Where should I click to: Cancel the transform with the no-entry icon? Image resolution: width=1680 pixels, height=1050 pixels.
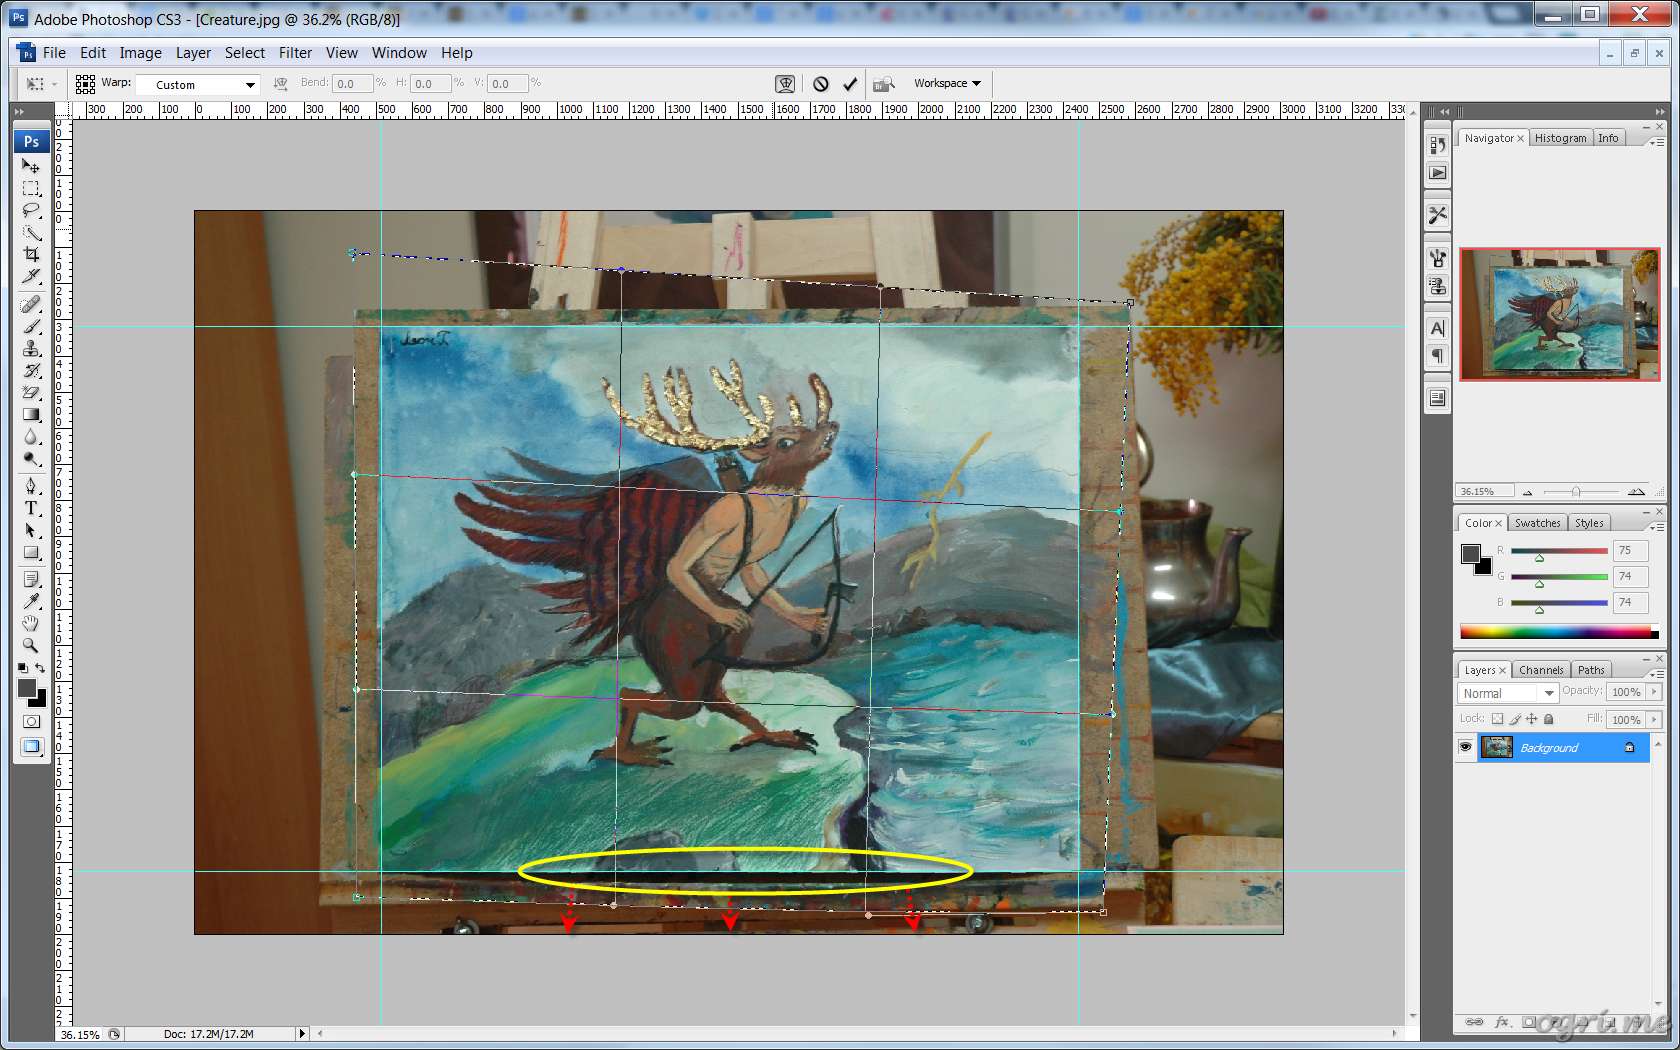[821, 84]
